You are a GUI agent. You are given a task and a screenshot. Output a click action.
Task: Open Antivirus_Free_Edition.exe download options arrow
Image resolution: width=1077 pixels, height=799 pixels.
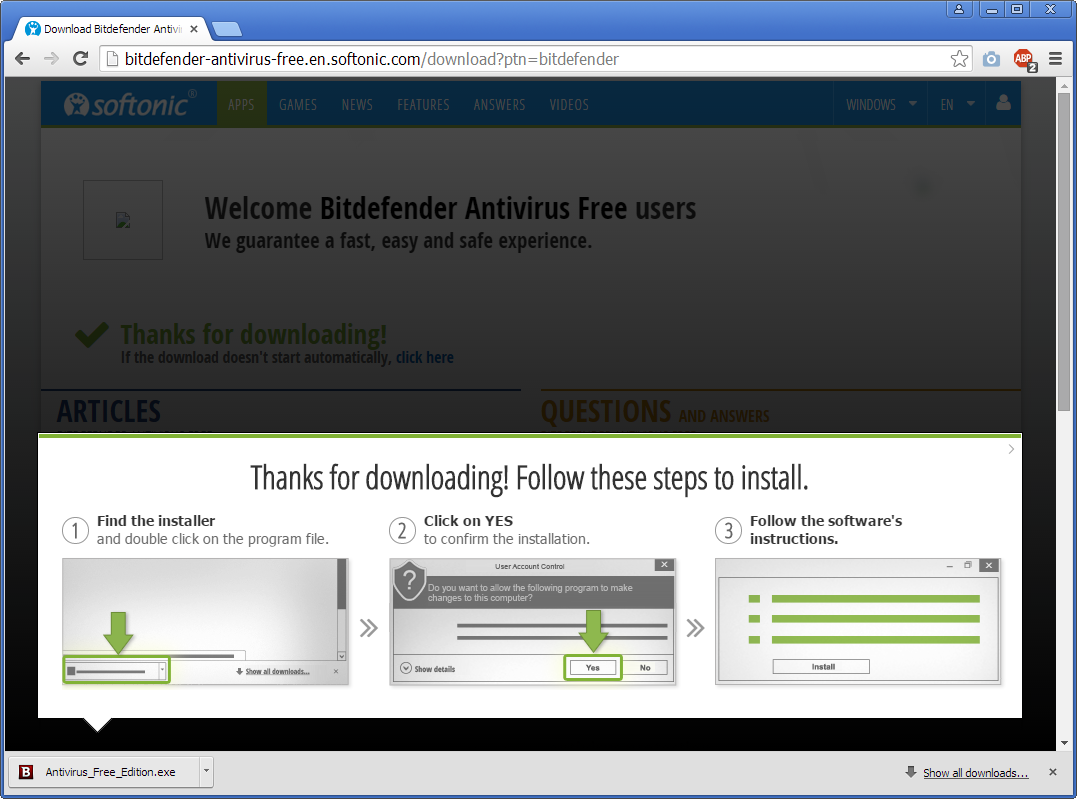206,772
